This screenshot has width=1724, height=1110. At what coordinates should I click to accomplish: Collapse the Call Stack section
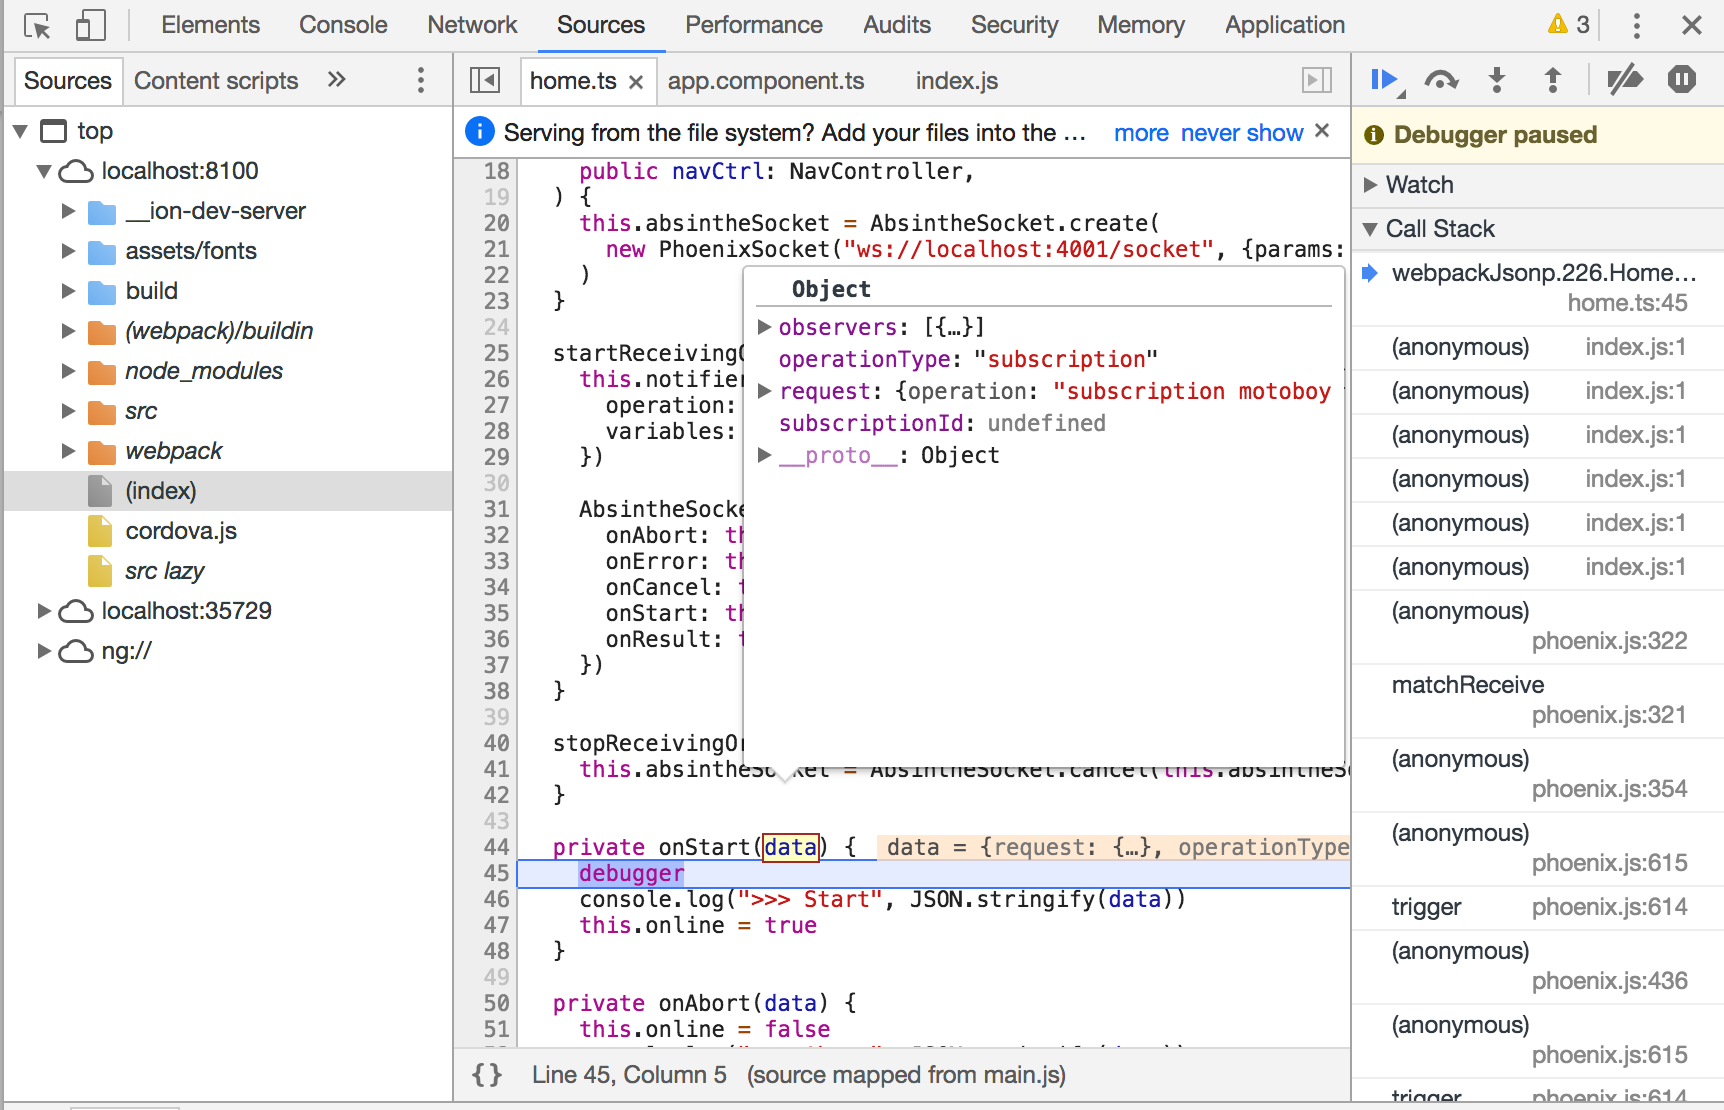click(x=1371, y=229)
